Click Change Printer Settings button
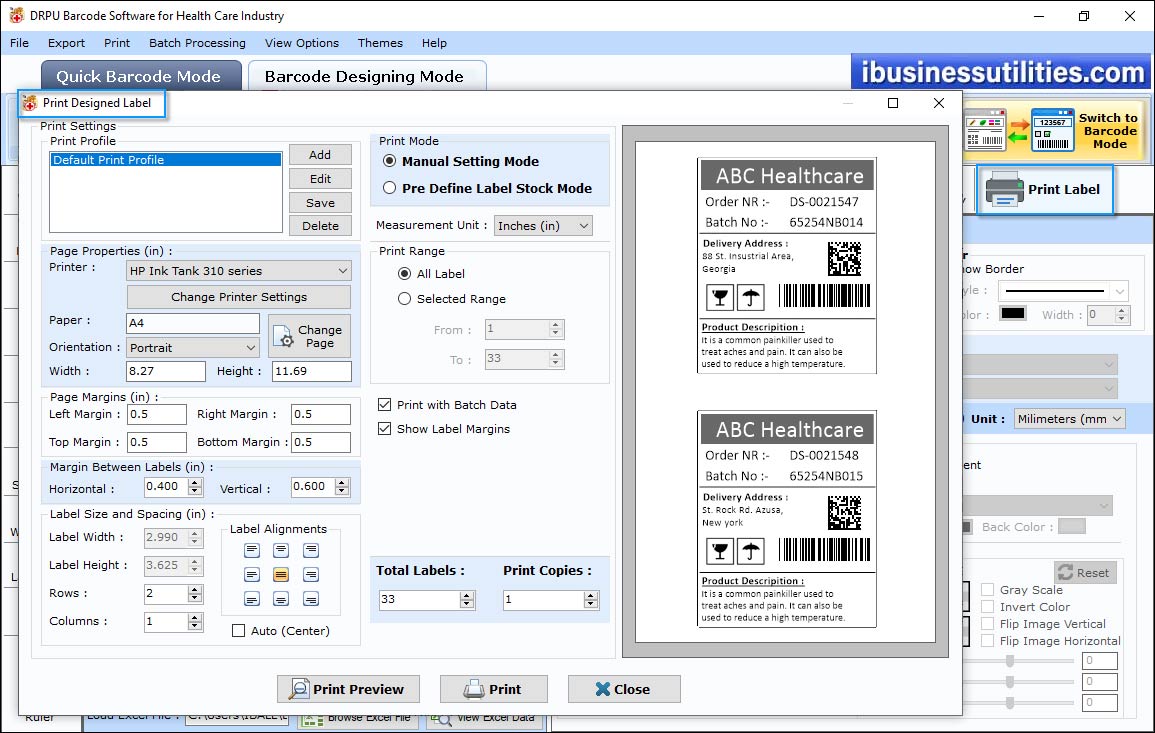Viewport: 1155px width, 733px height. pyautogui.click(x=239, y=297)
